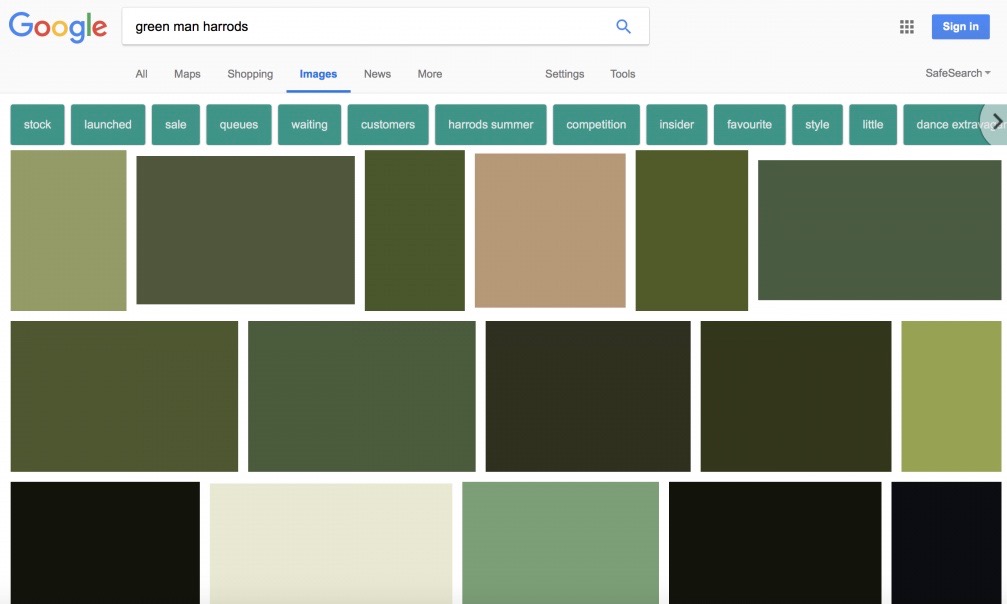Open the cream-colored image thumbnail

coord(330,543)
